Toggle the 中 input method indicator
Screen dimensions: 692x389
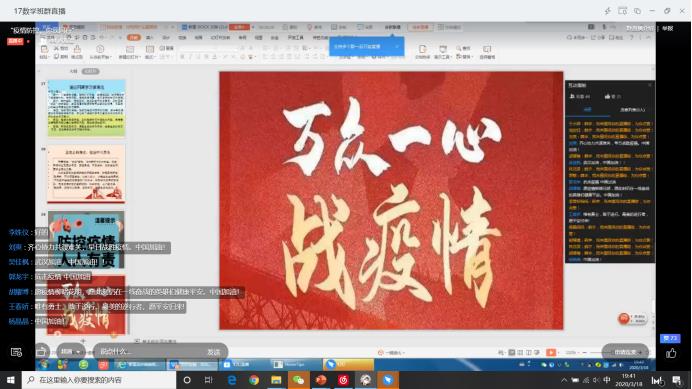607,380
